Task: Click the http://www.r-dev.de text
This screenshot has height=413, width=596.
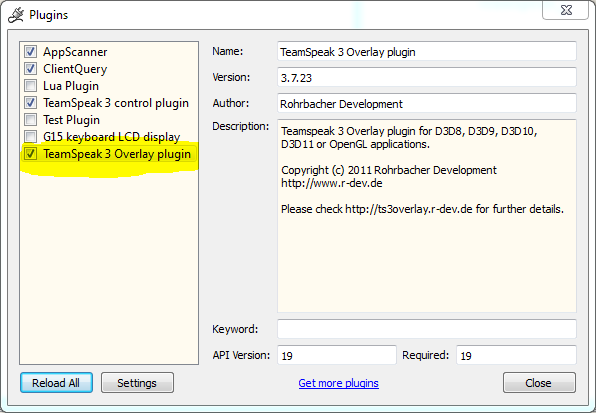Action: pyautogui.click(x=331, y=183)
